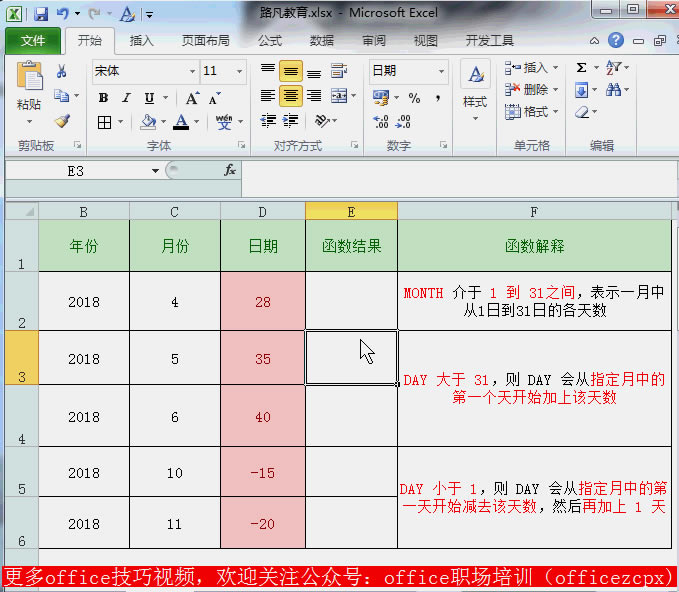Switch to the 审阅 Review tab
679x592 pixels.
click(x=374, y=41)
